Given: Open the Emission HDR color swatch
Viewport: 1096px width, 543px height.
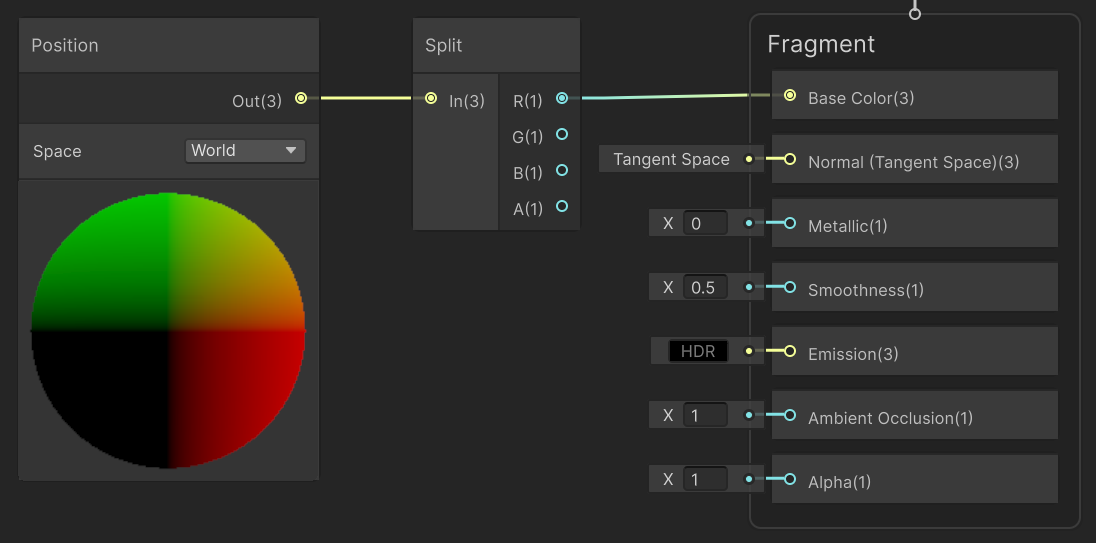Looking at the screenshot, I should pyautogui.click(x=698, y=352).
